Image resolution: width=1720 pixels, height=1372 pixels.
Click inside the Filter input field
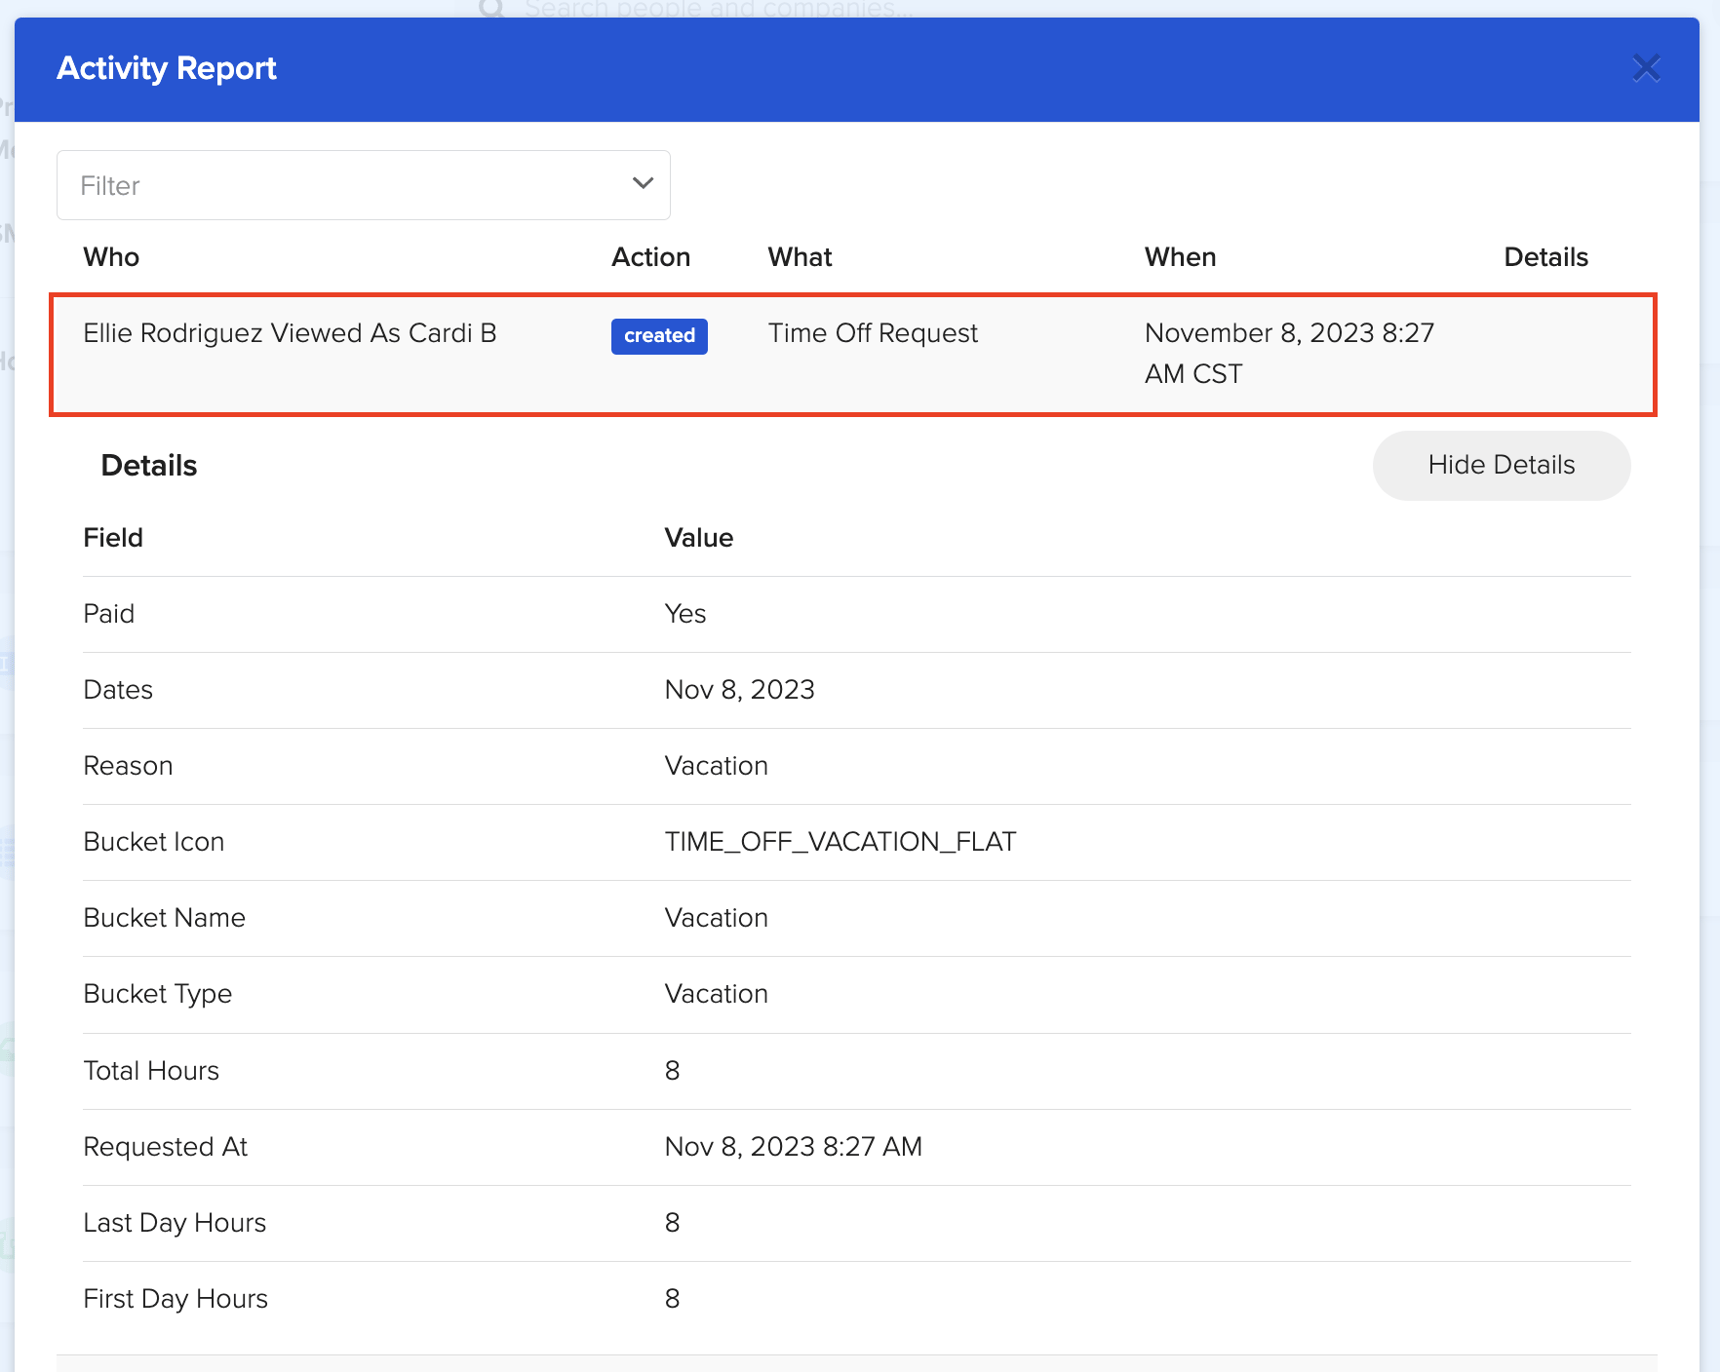click(300, 184)
